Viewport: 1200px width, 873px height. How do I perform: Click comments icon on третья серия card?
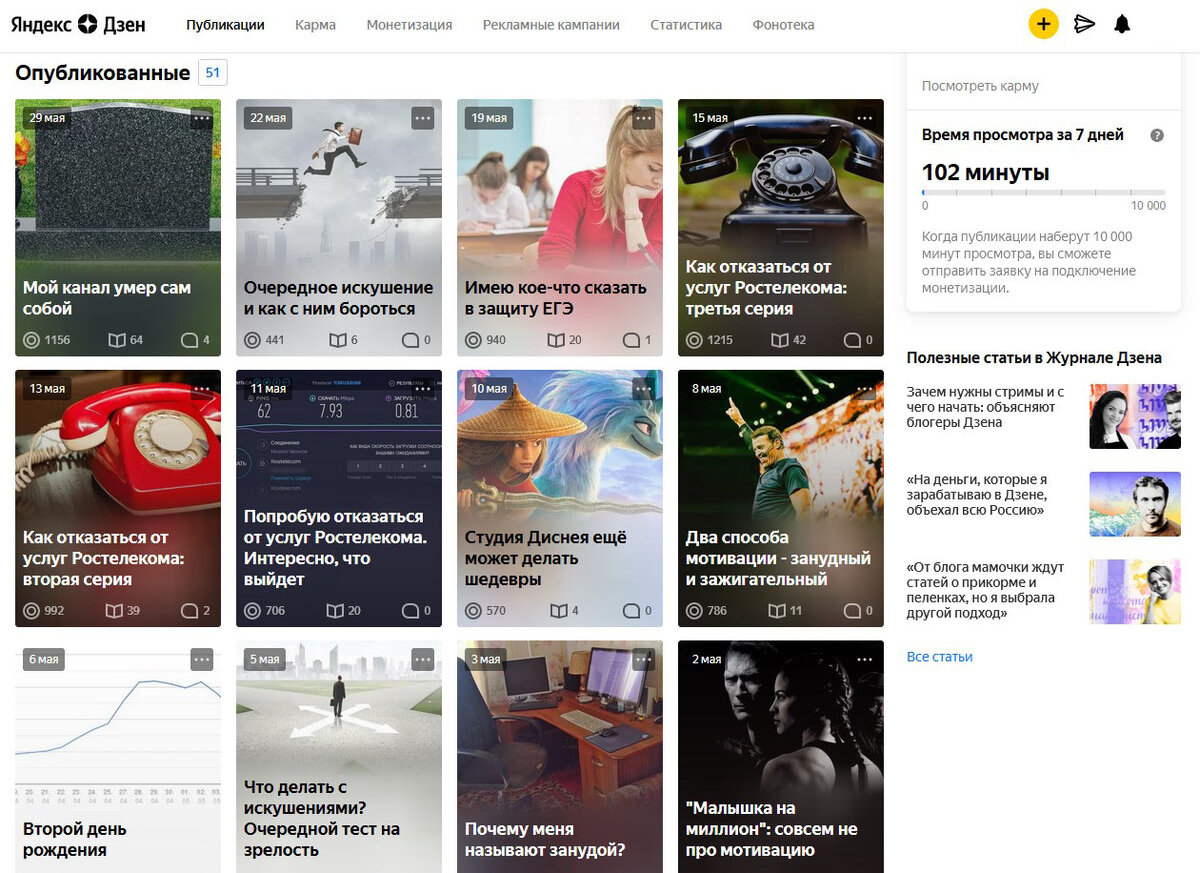(x=852, y=340)
